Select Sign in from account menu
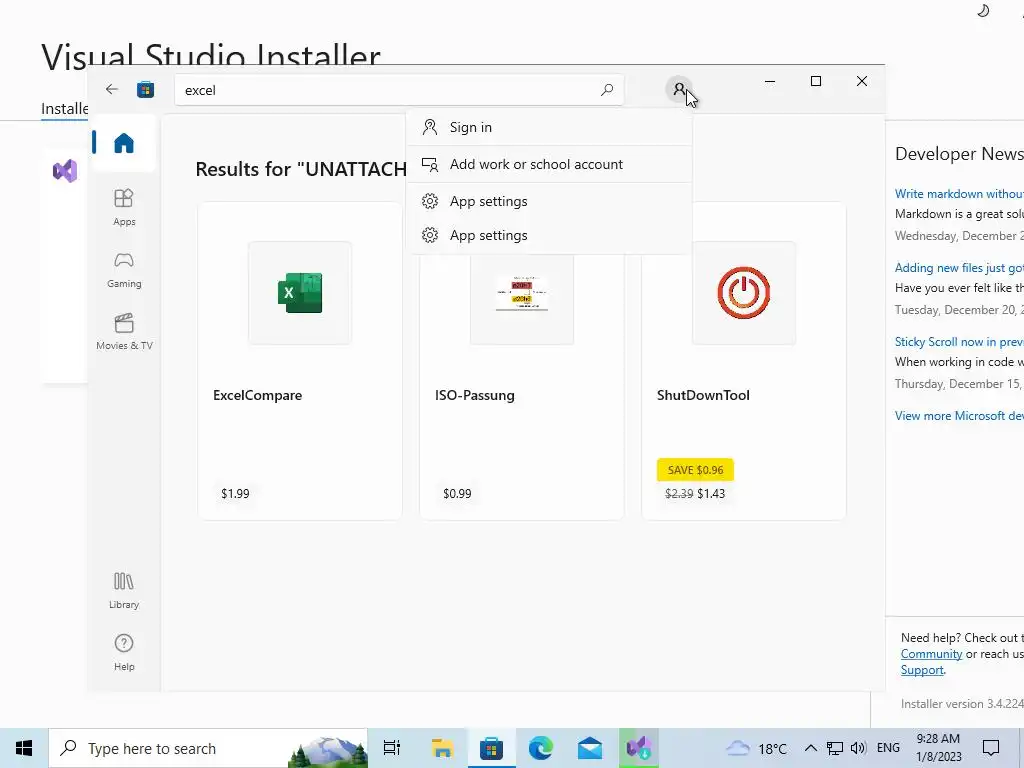 coord(549,127)
